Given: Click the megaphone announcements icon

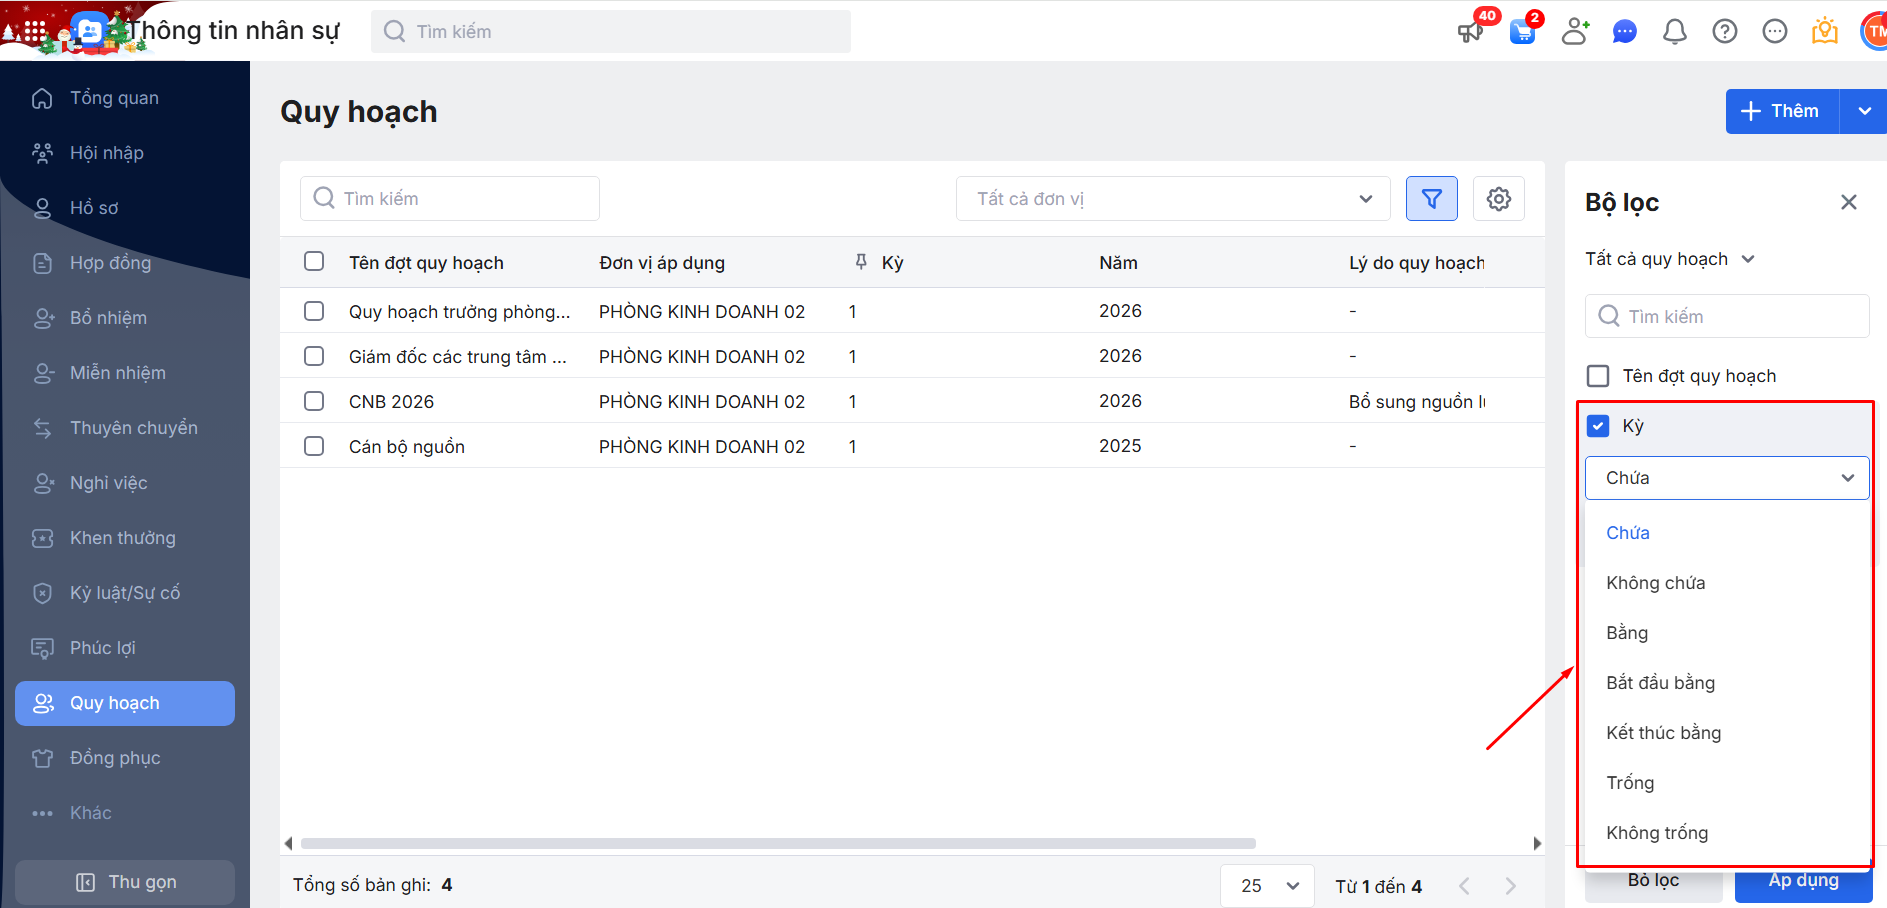Looking at the screenshot, I should click(1470, 32).
